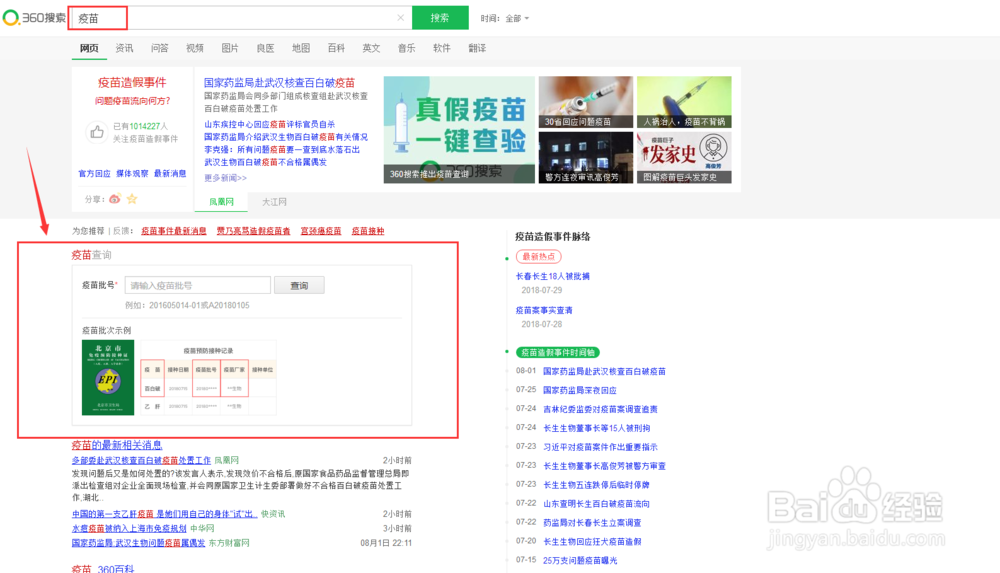The width and height of the screenshot is (1000, 573).
Task: Click the 疫苗事件最新消息 suggestion
Action: (x=173, y=231)
